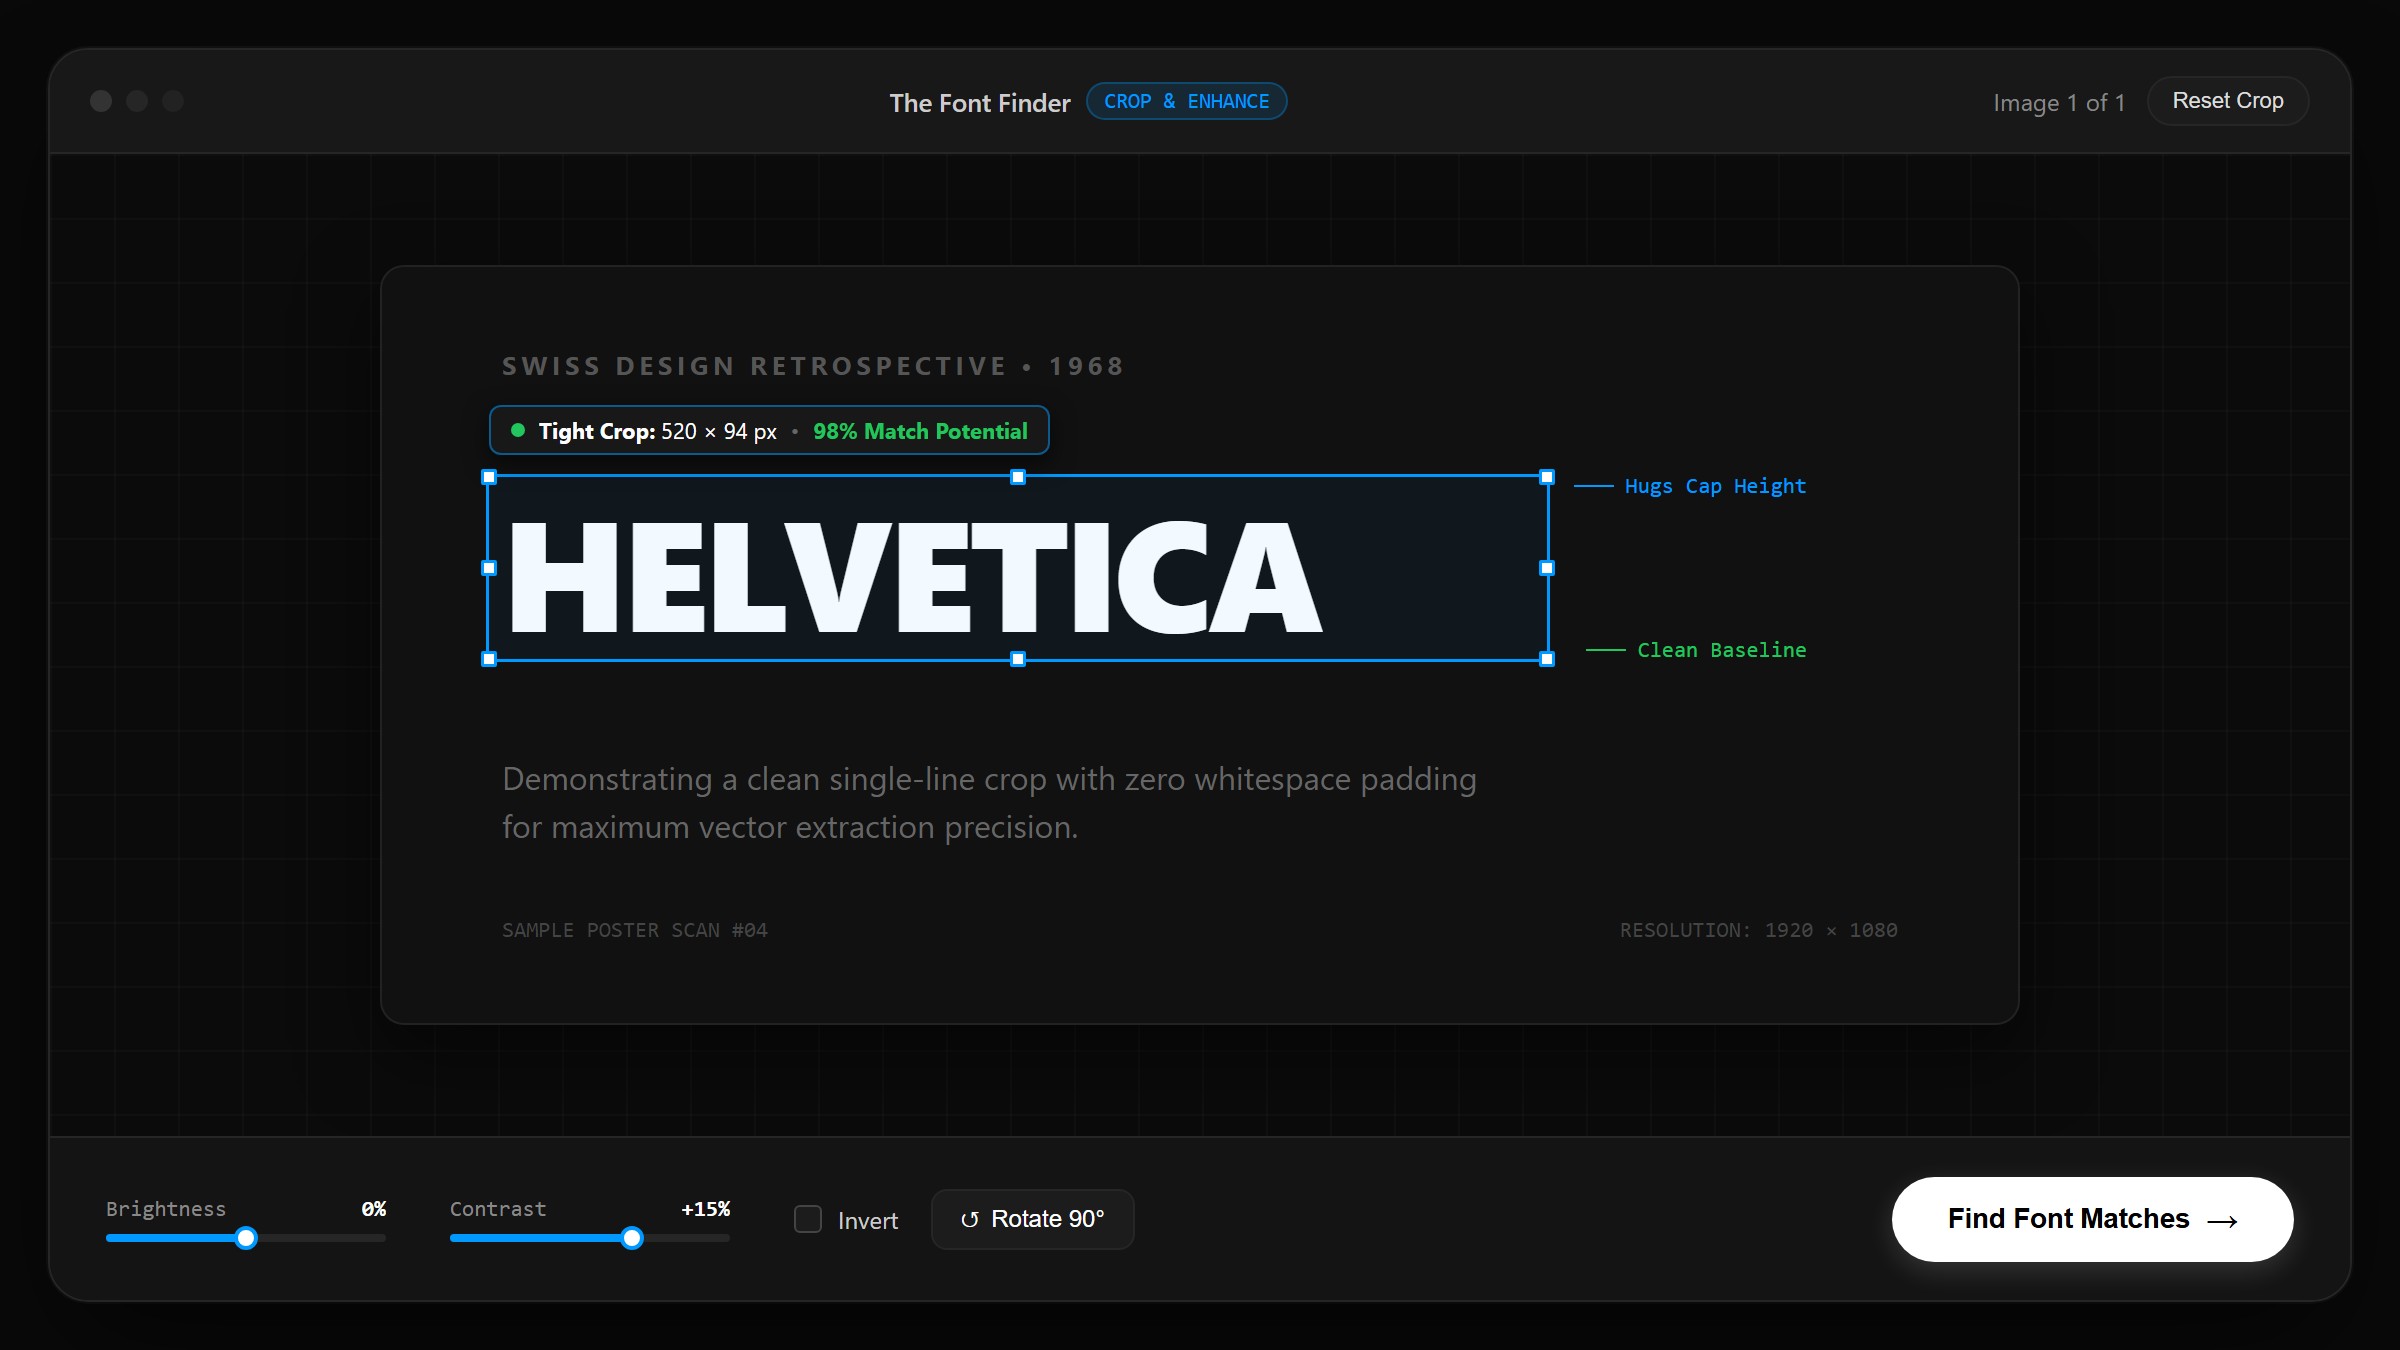This screenshot has width=2400, height=1350.
Task: Click the rotate icon on Rotate 90° button
Action: point(969,1220)
